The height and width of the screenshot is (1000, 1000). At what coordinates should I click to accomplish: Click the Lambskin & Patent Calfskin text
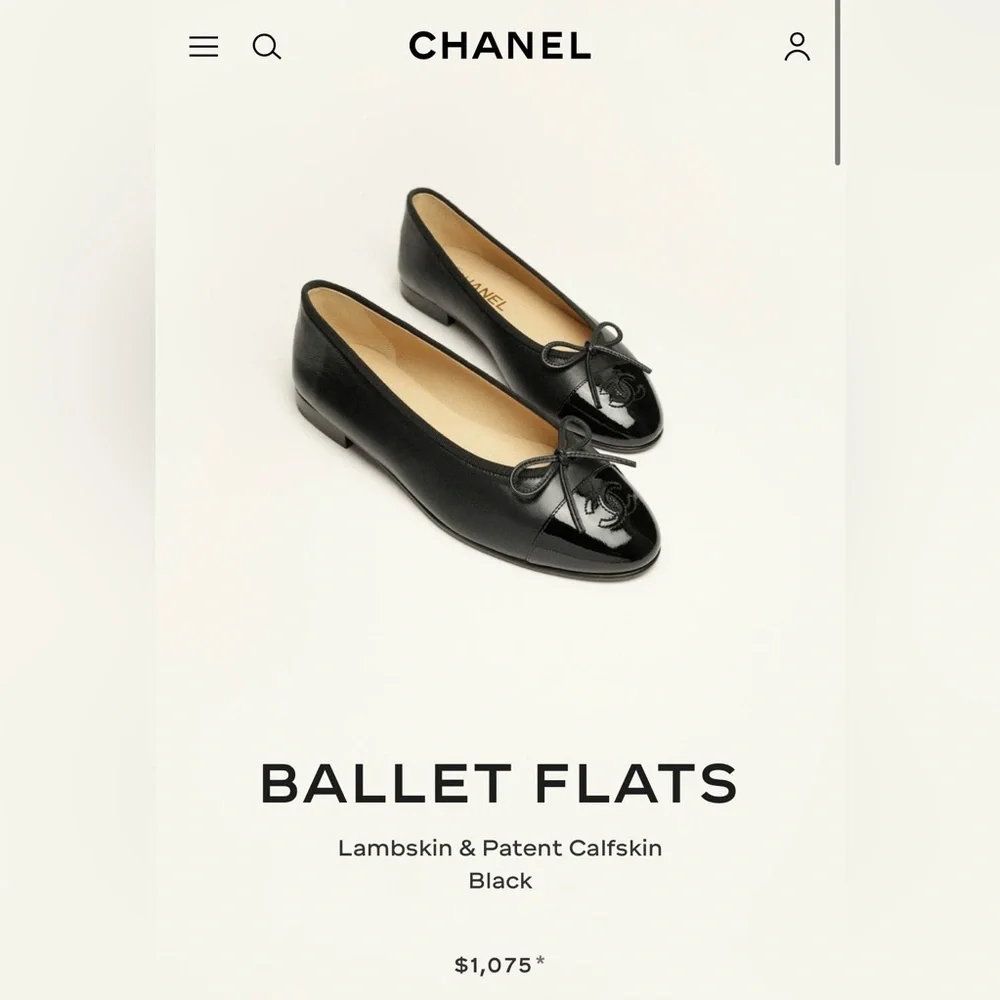tap(499, 848)
